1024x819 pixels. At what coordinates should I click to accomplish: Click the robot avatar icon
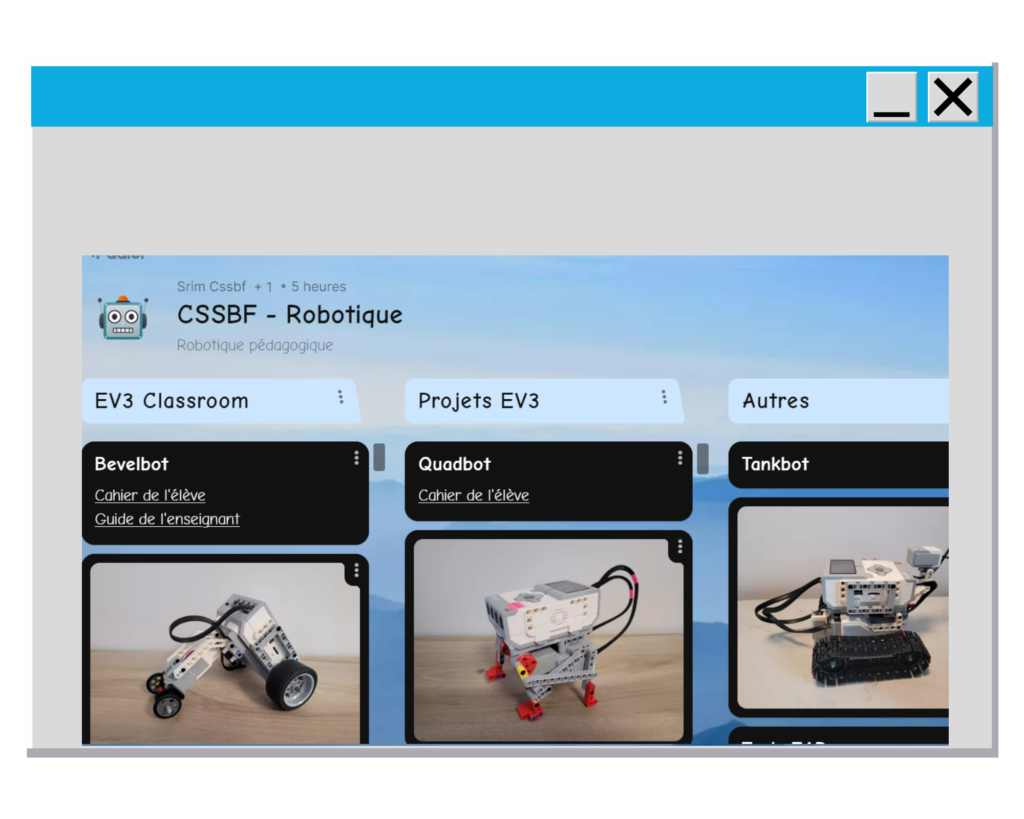click(x=123, y=318)
